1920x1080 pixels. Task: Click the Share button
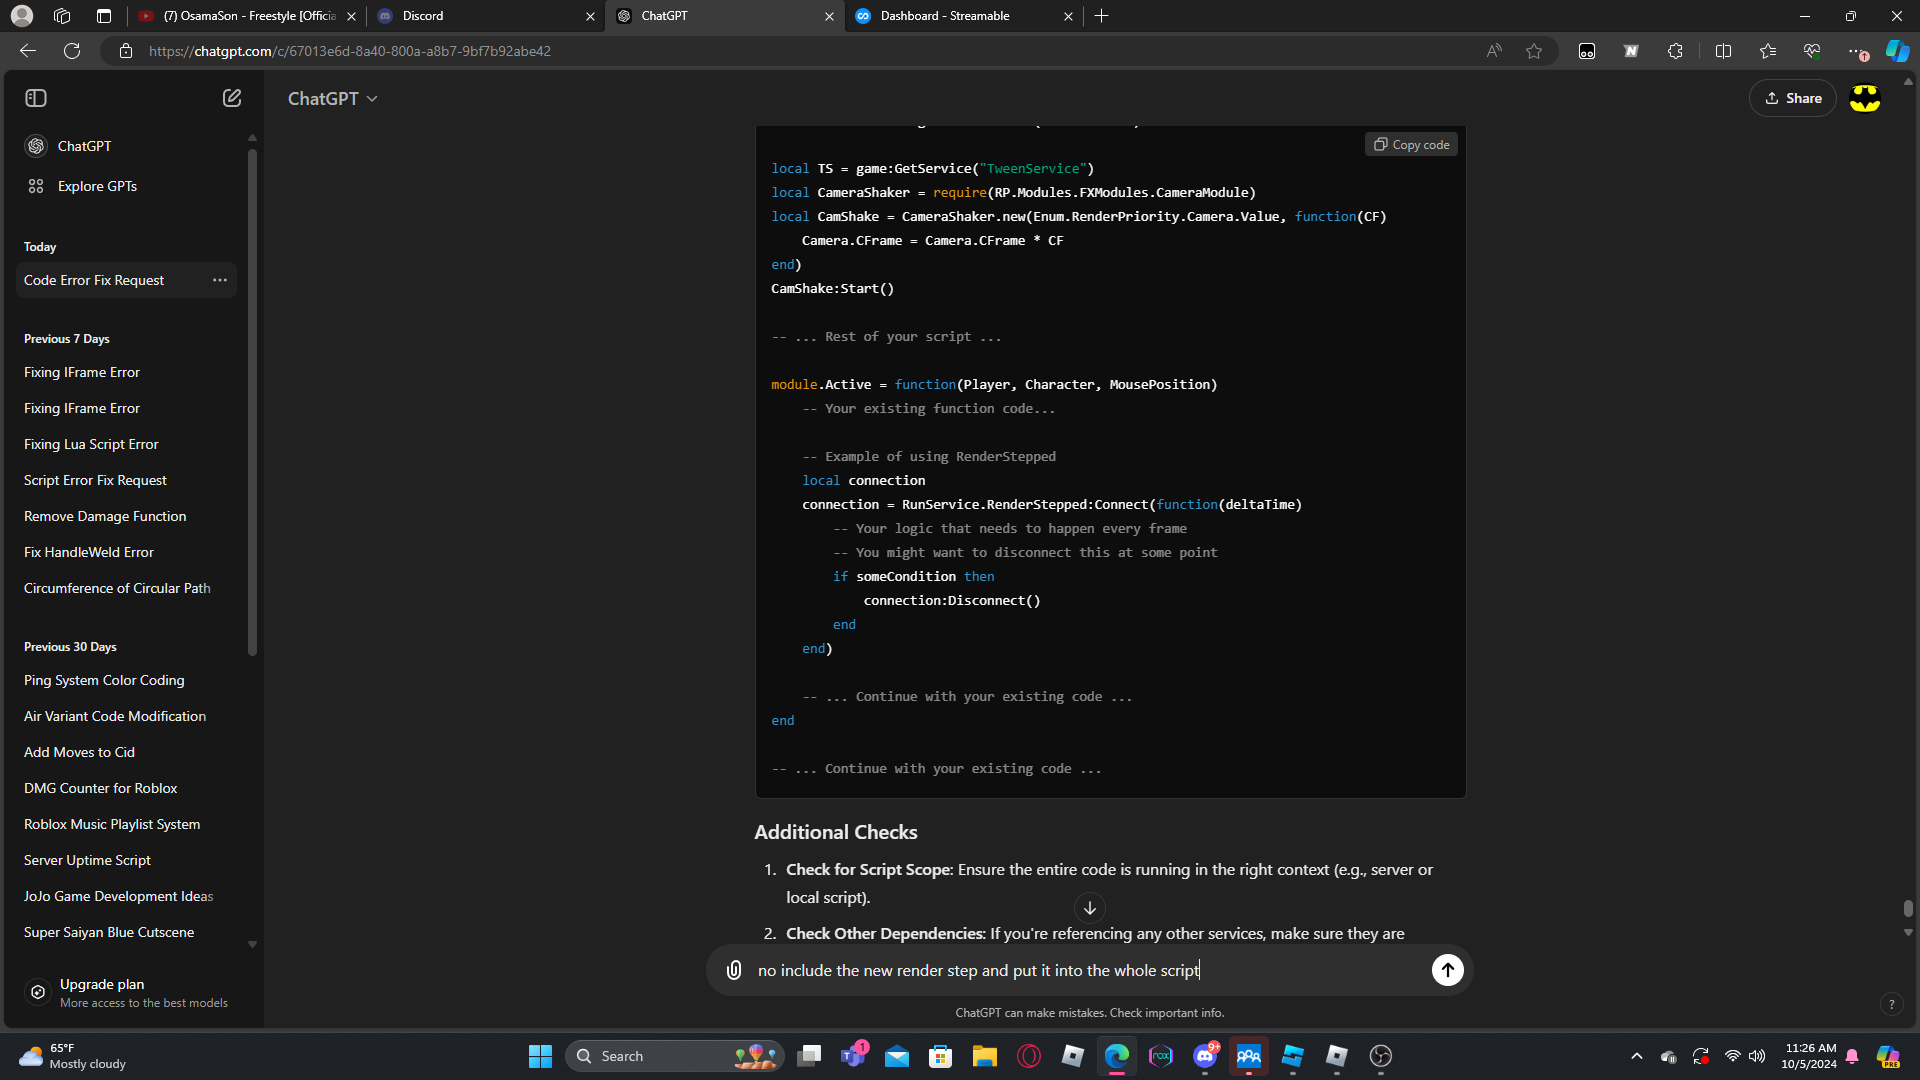click(x=1793, y=98)
